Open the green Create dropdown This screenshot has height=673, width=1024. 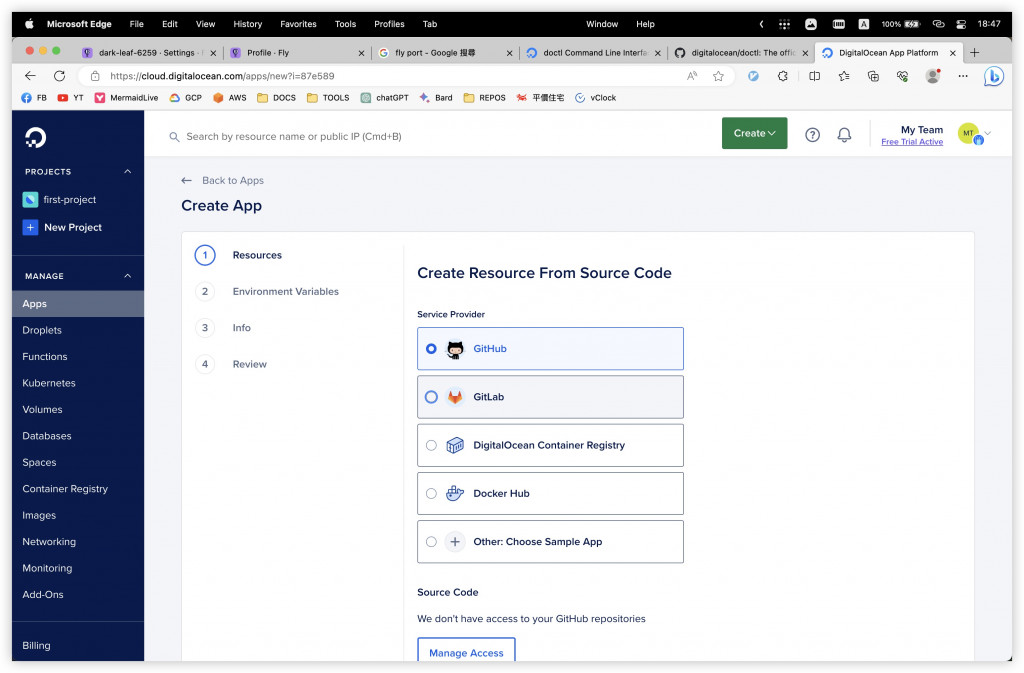point(754,133)
